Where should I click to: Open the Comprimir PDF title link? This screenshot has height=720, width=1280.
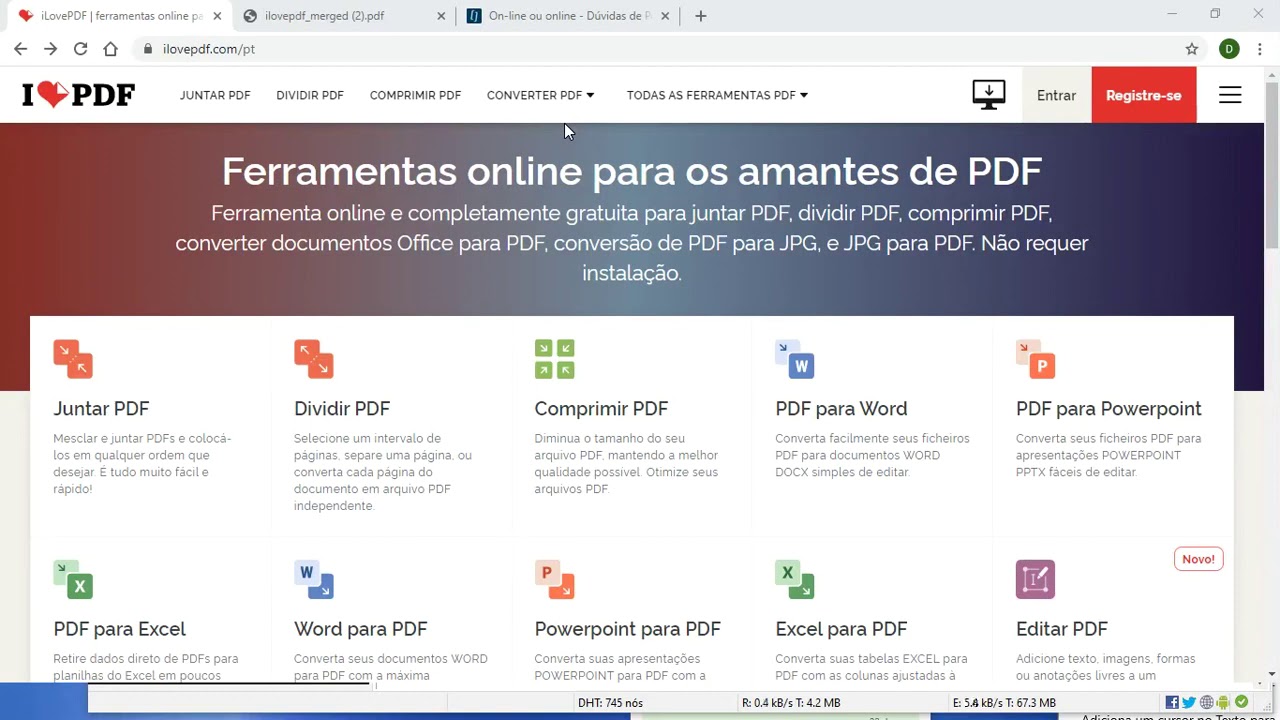601,408
